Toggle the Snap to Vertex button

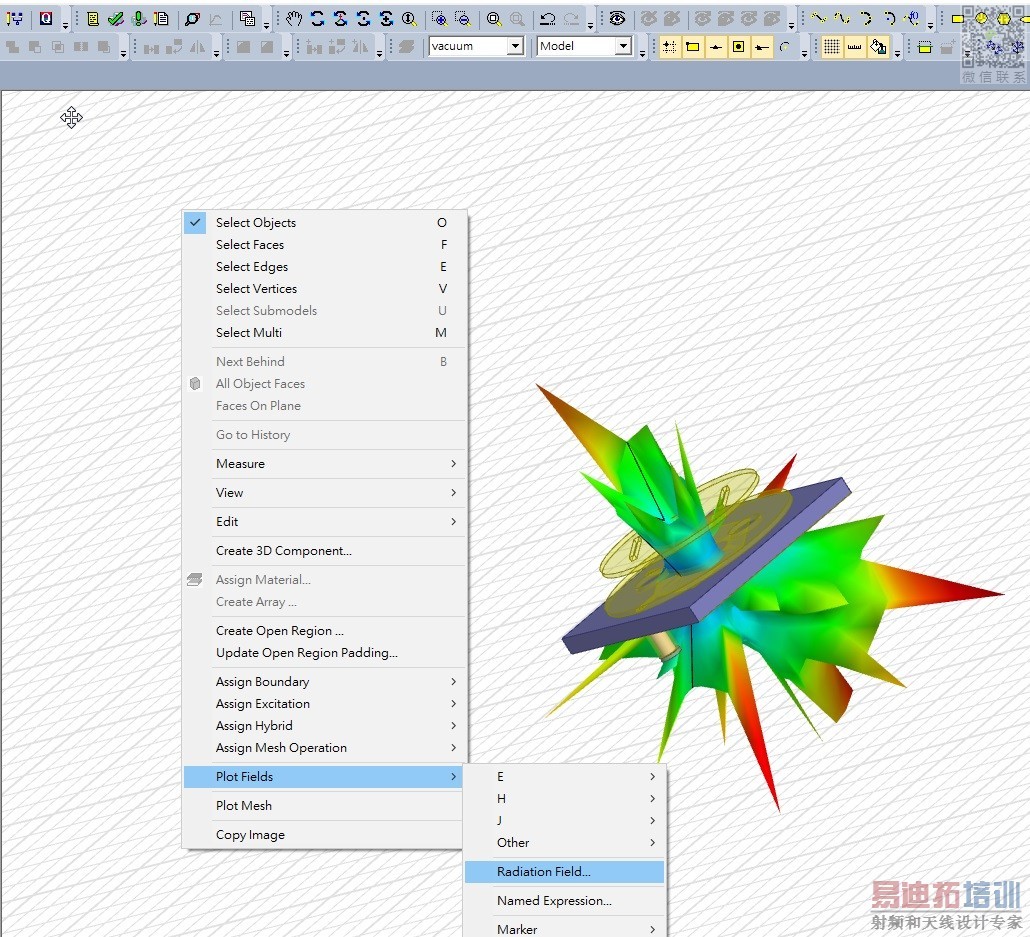point(692,47)
